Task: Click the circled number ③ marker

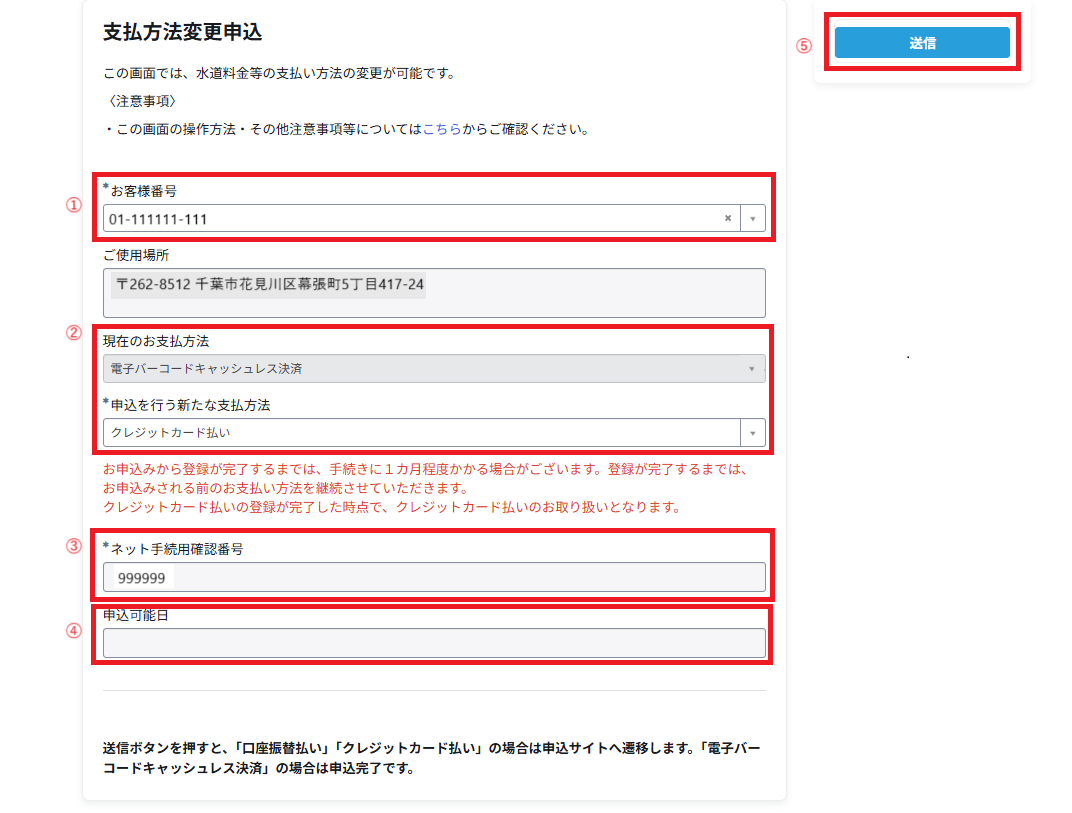Action: click(x=73, y=546)
